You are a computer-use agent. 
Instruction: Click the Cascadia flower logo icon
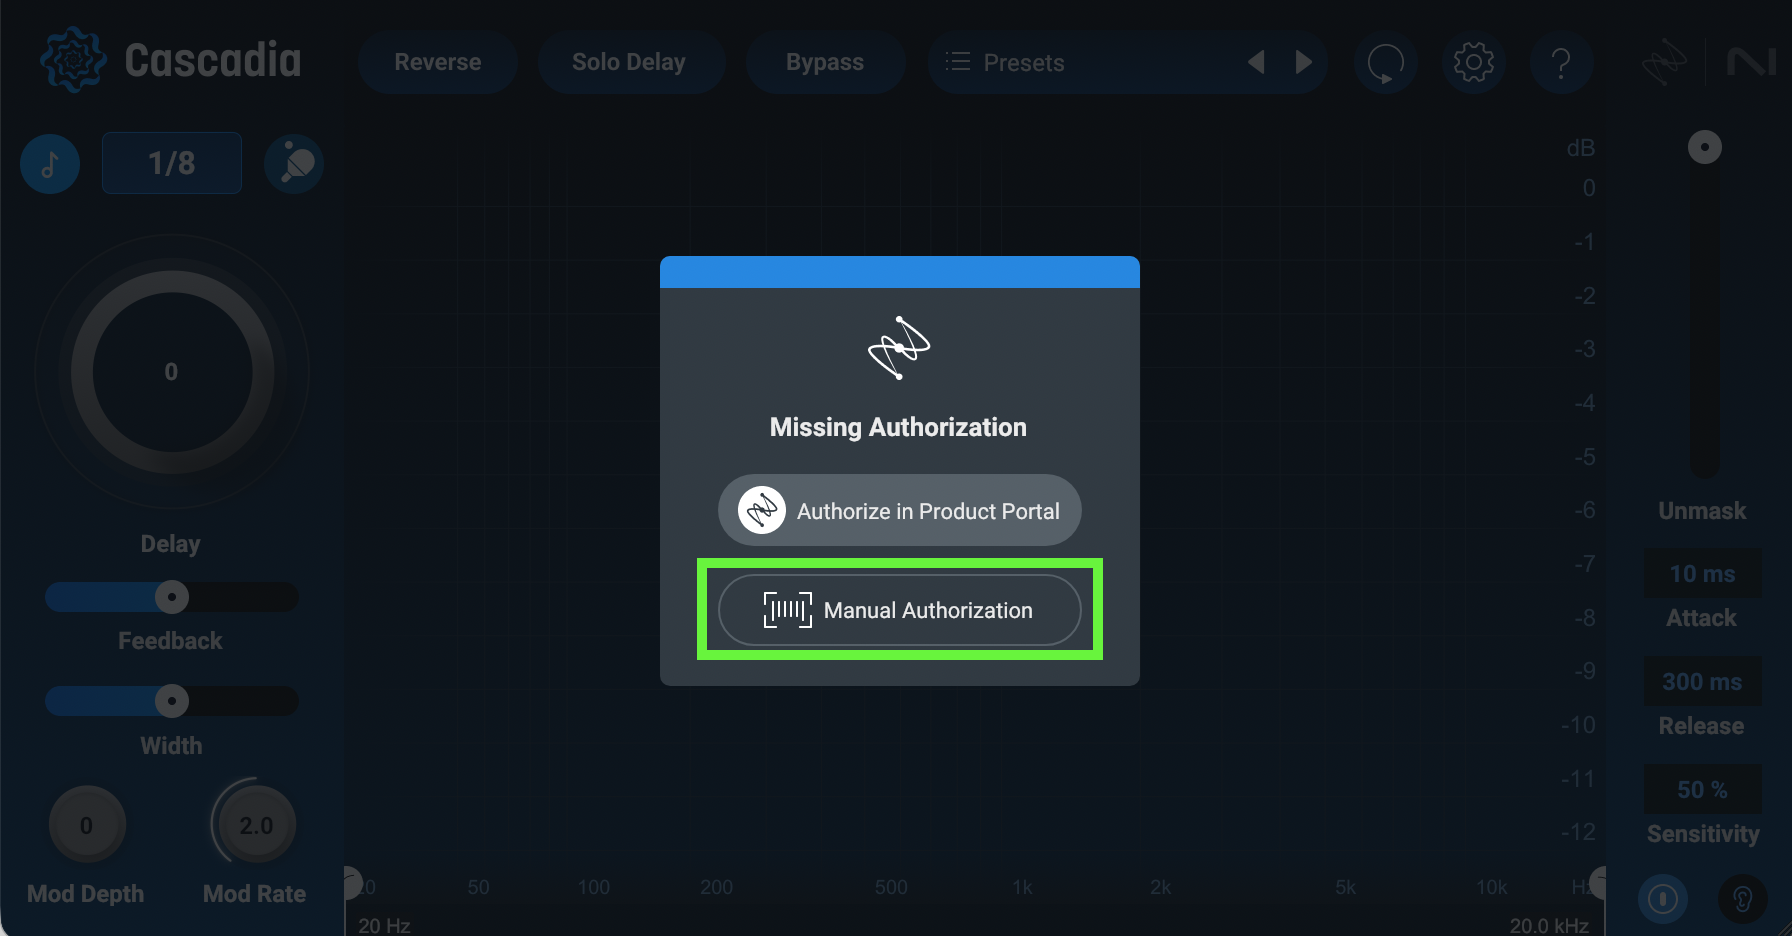coord(73,60)
